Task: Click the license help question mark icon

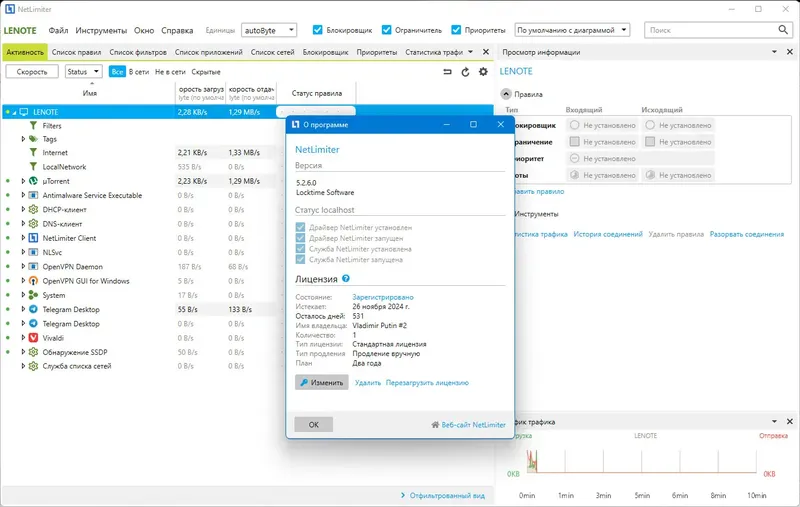Action: (346, 278)
